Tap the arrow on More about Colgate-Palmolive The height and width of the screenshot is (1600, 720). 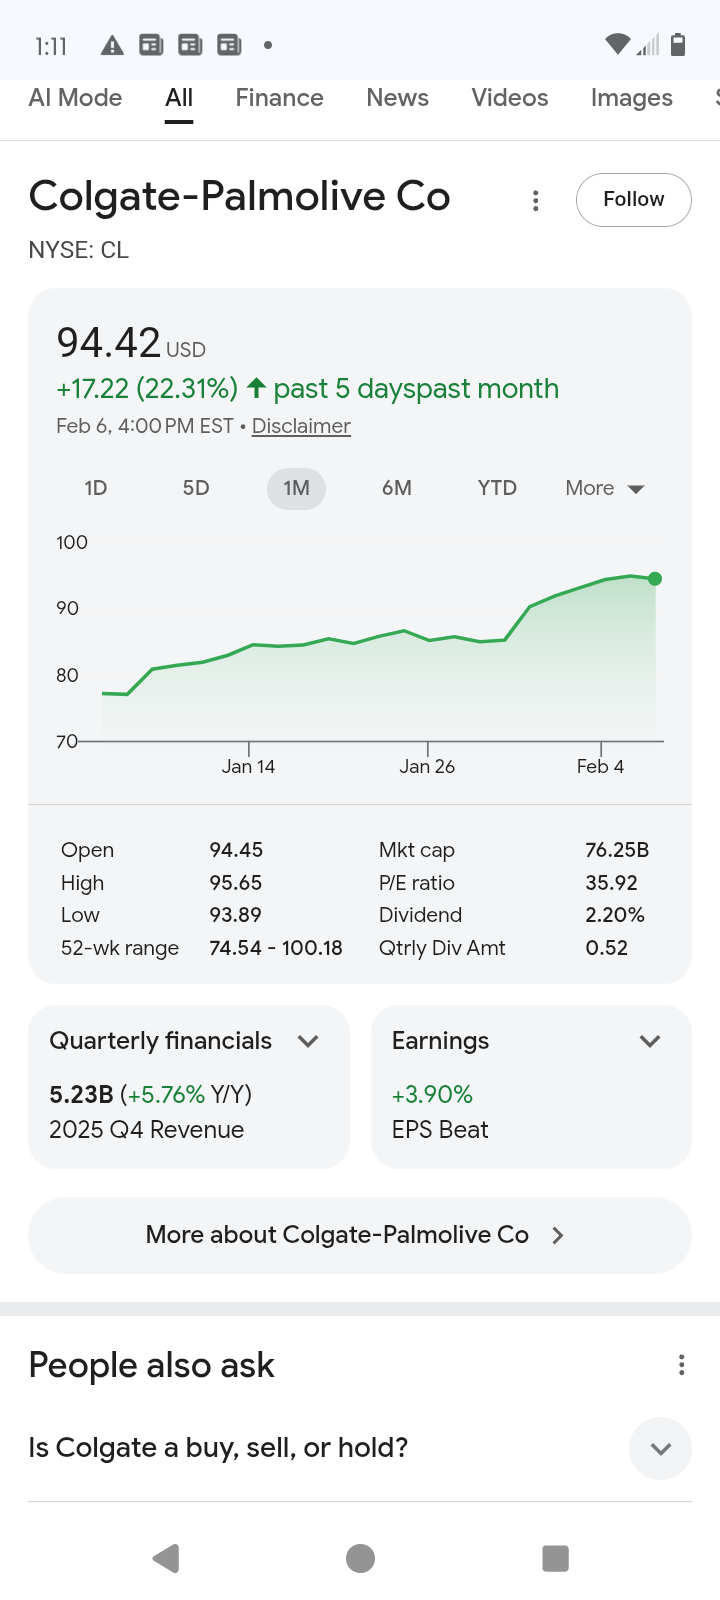(x=558, y=1235)
